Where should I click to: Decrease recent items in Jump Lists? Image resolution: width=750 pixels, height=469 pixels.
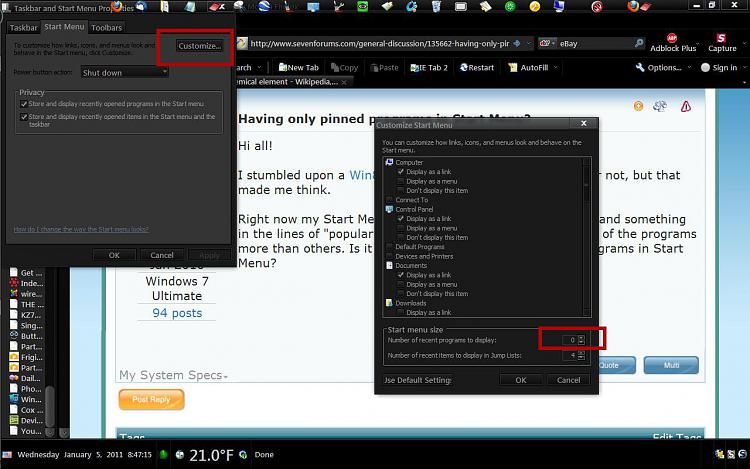[x=581, y=358]
